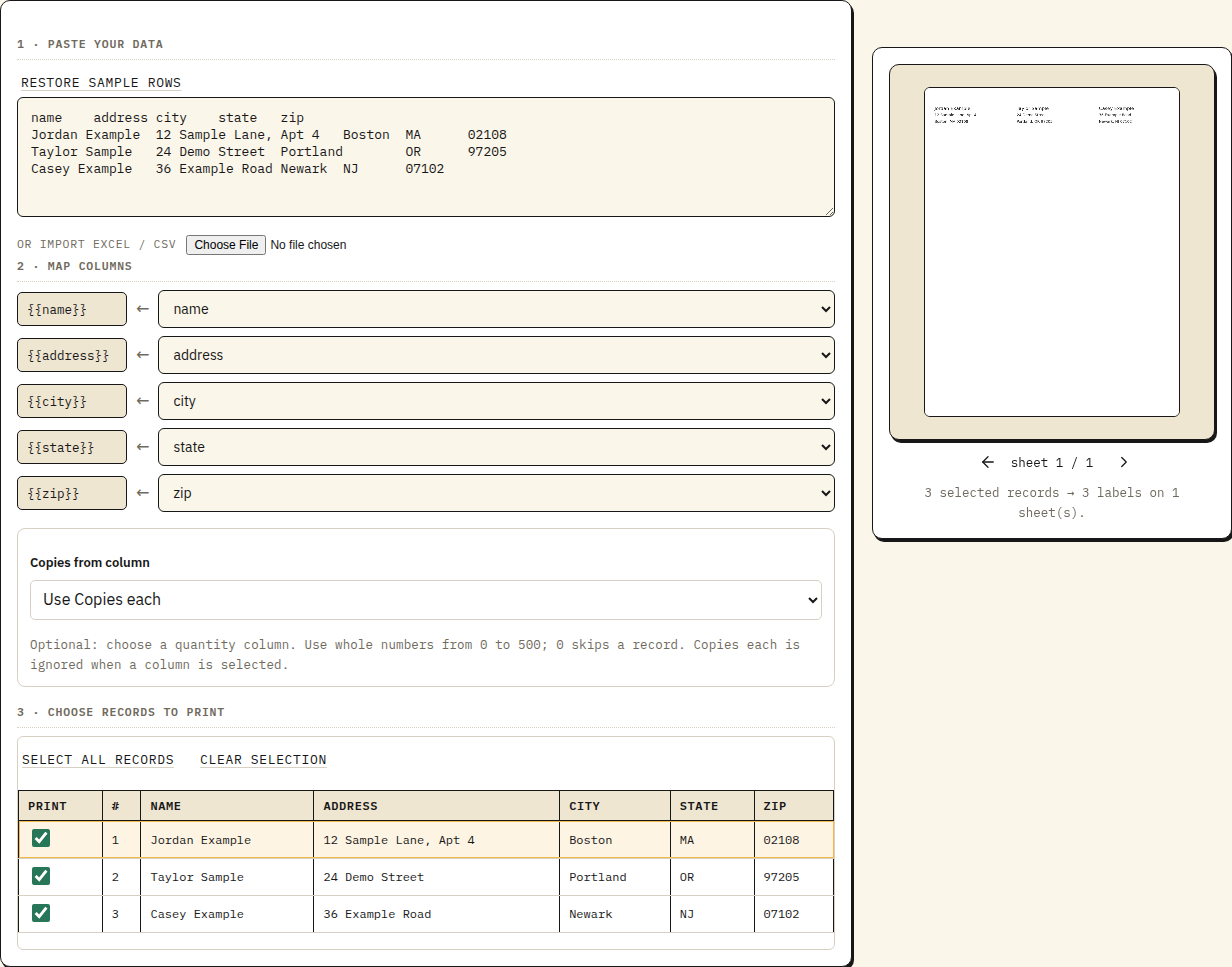Click the 02108 zip cell
The image size is (1232, 967).
(x=794, y=840)
